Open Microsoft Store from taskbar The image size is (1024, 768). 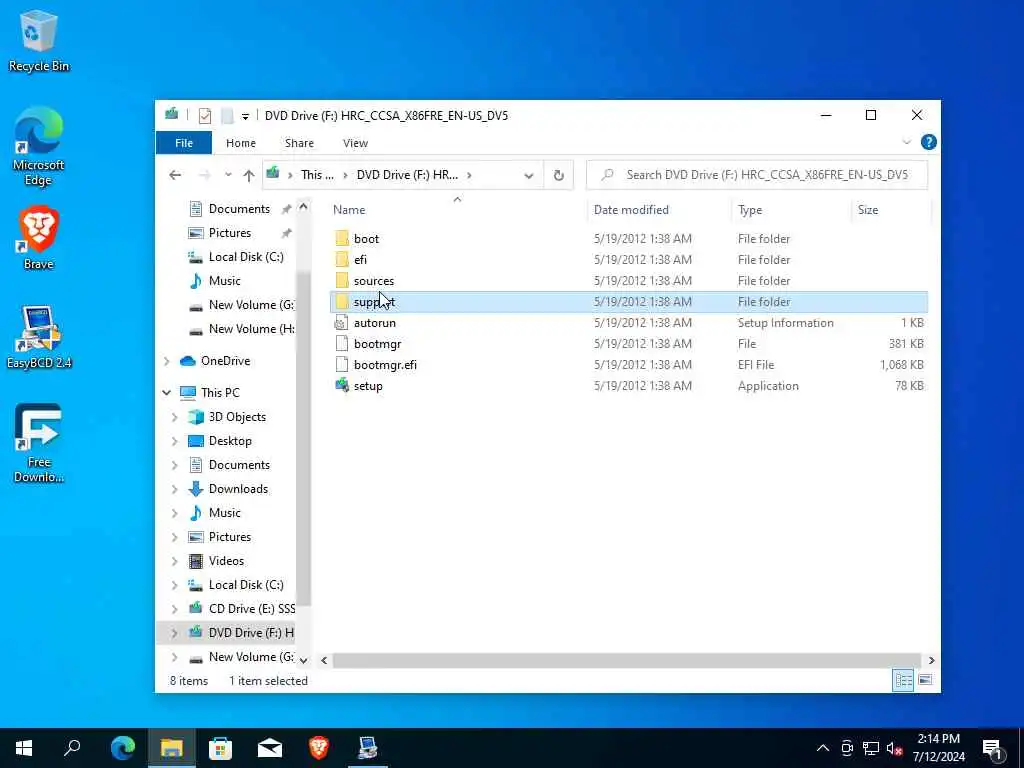tap(220, 748)
